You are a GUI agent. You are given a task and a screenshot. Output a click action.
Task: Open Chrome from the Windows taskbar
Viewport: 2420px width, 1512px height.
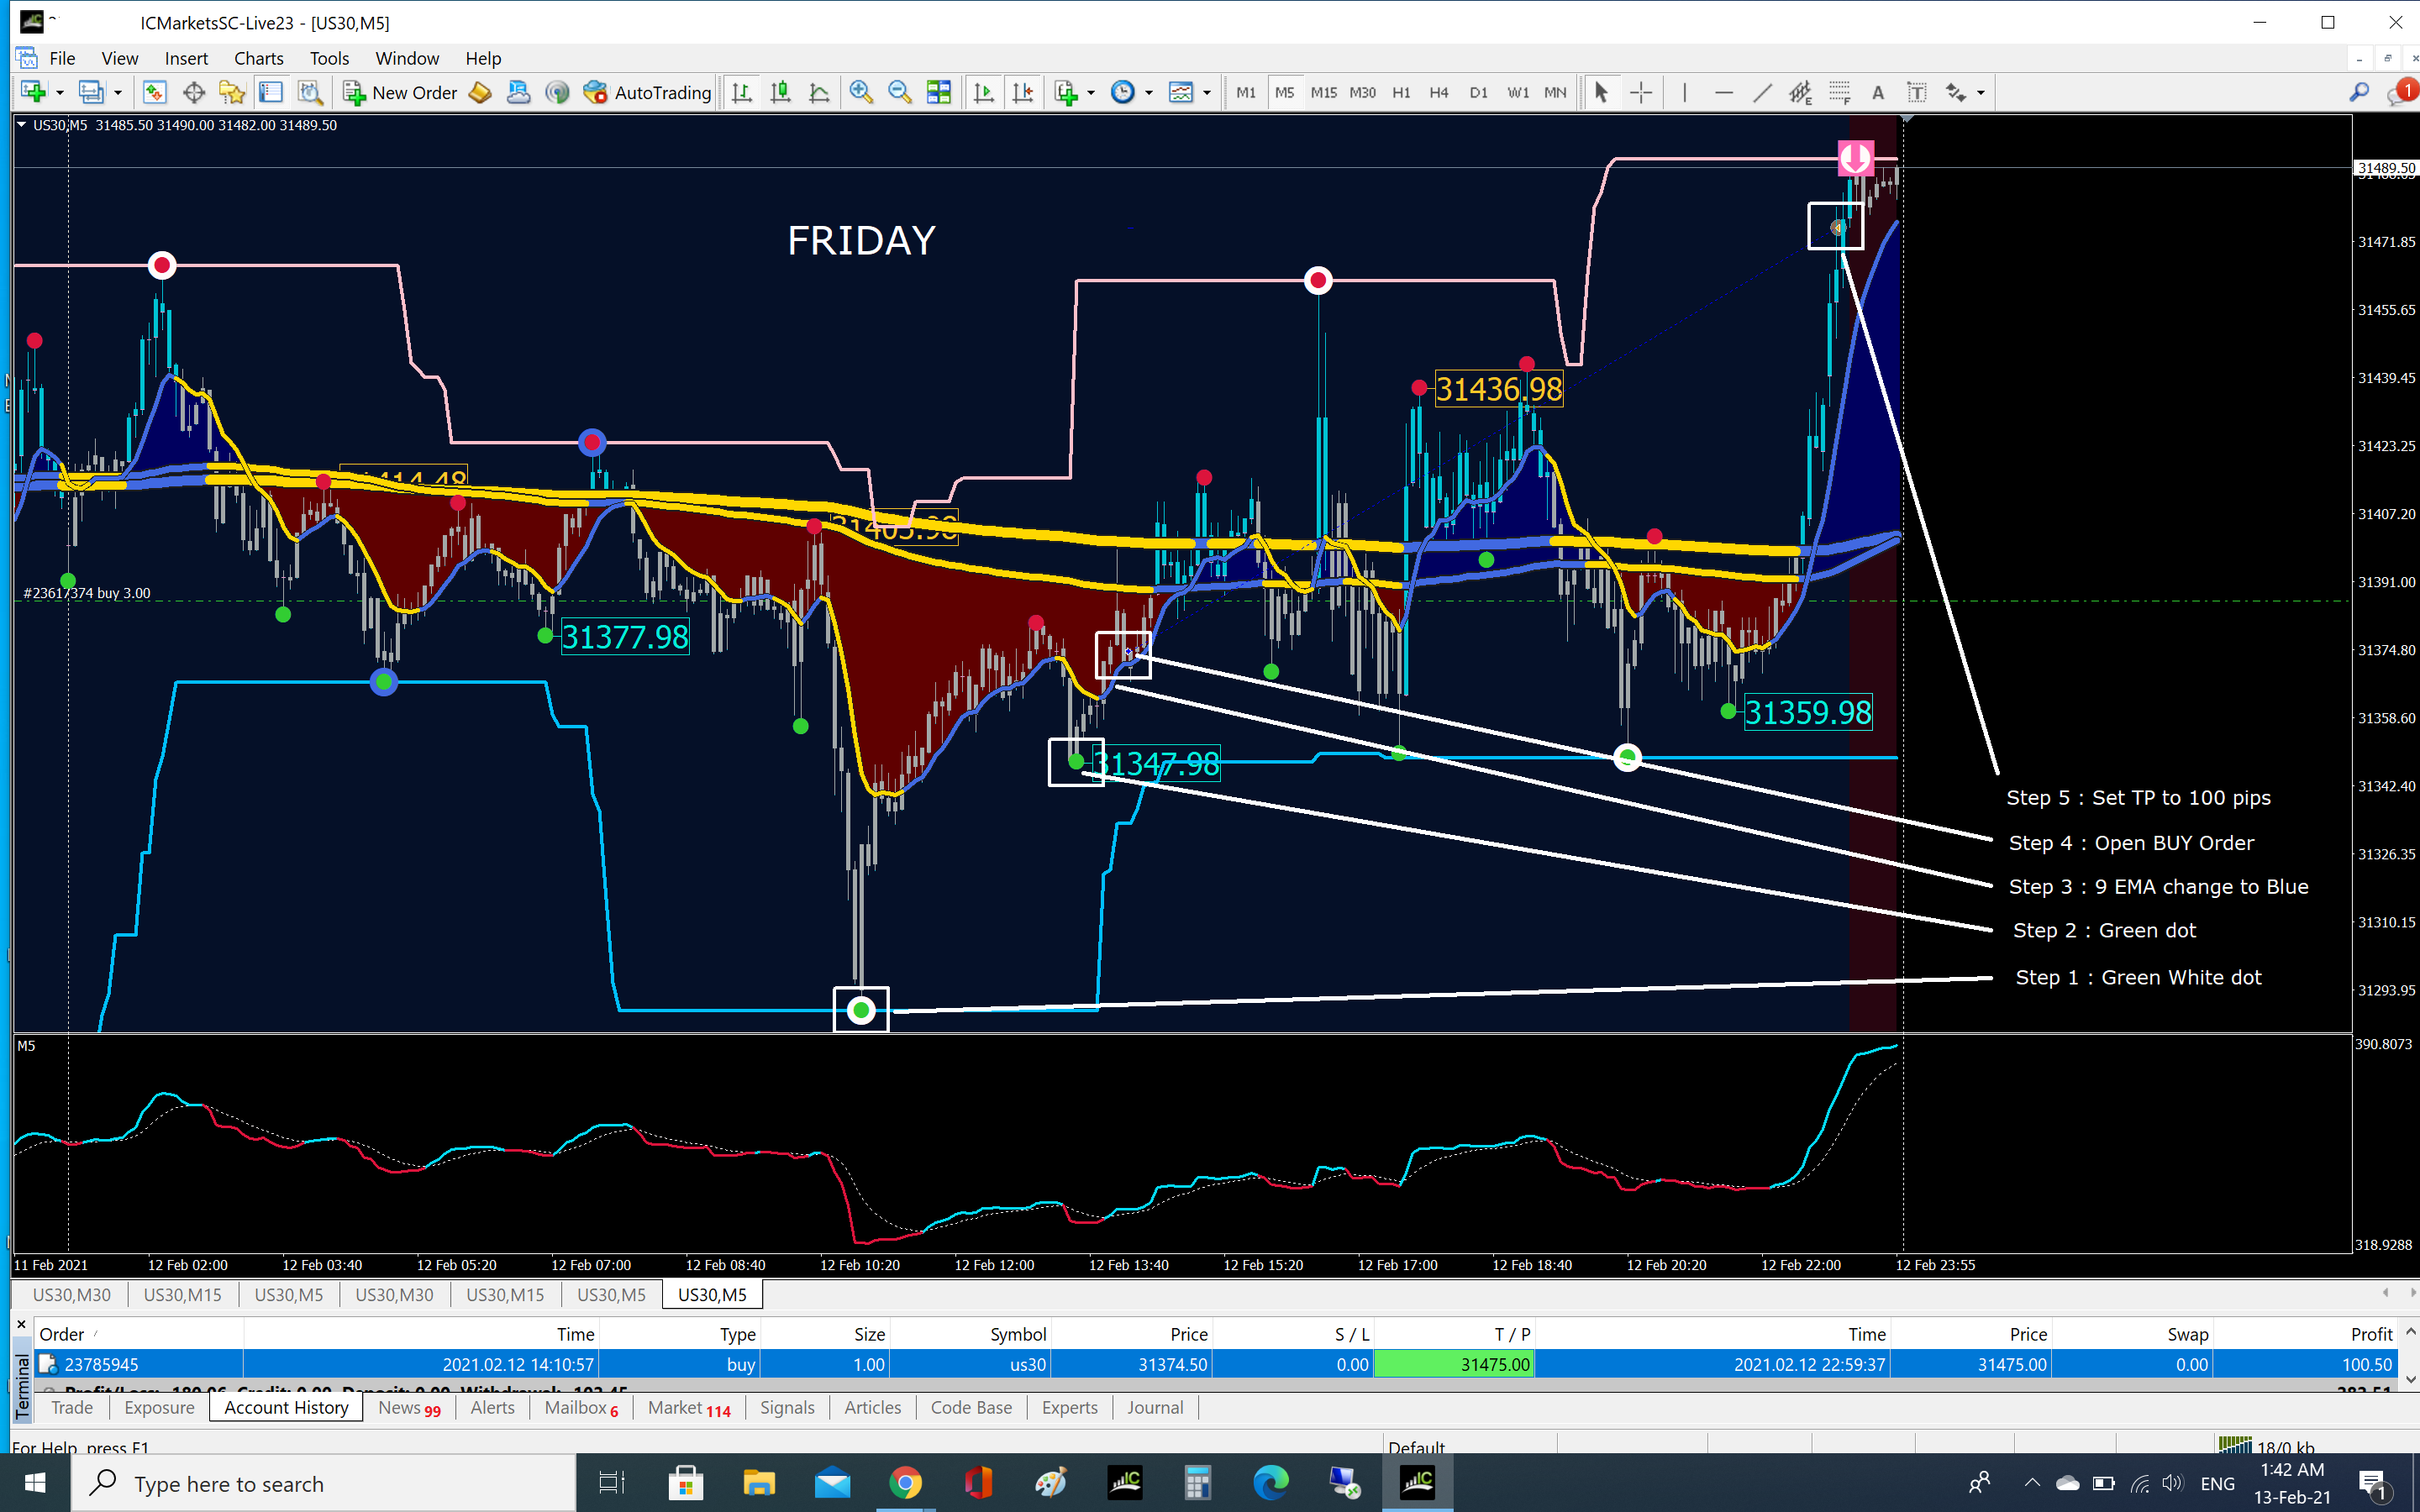[905, 1483]
